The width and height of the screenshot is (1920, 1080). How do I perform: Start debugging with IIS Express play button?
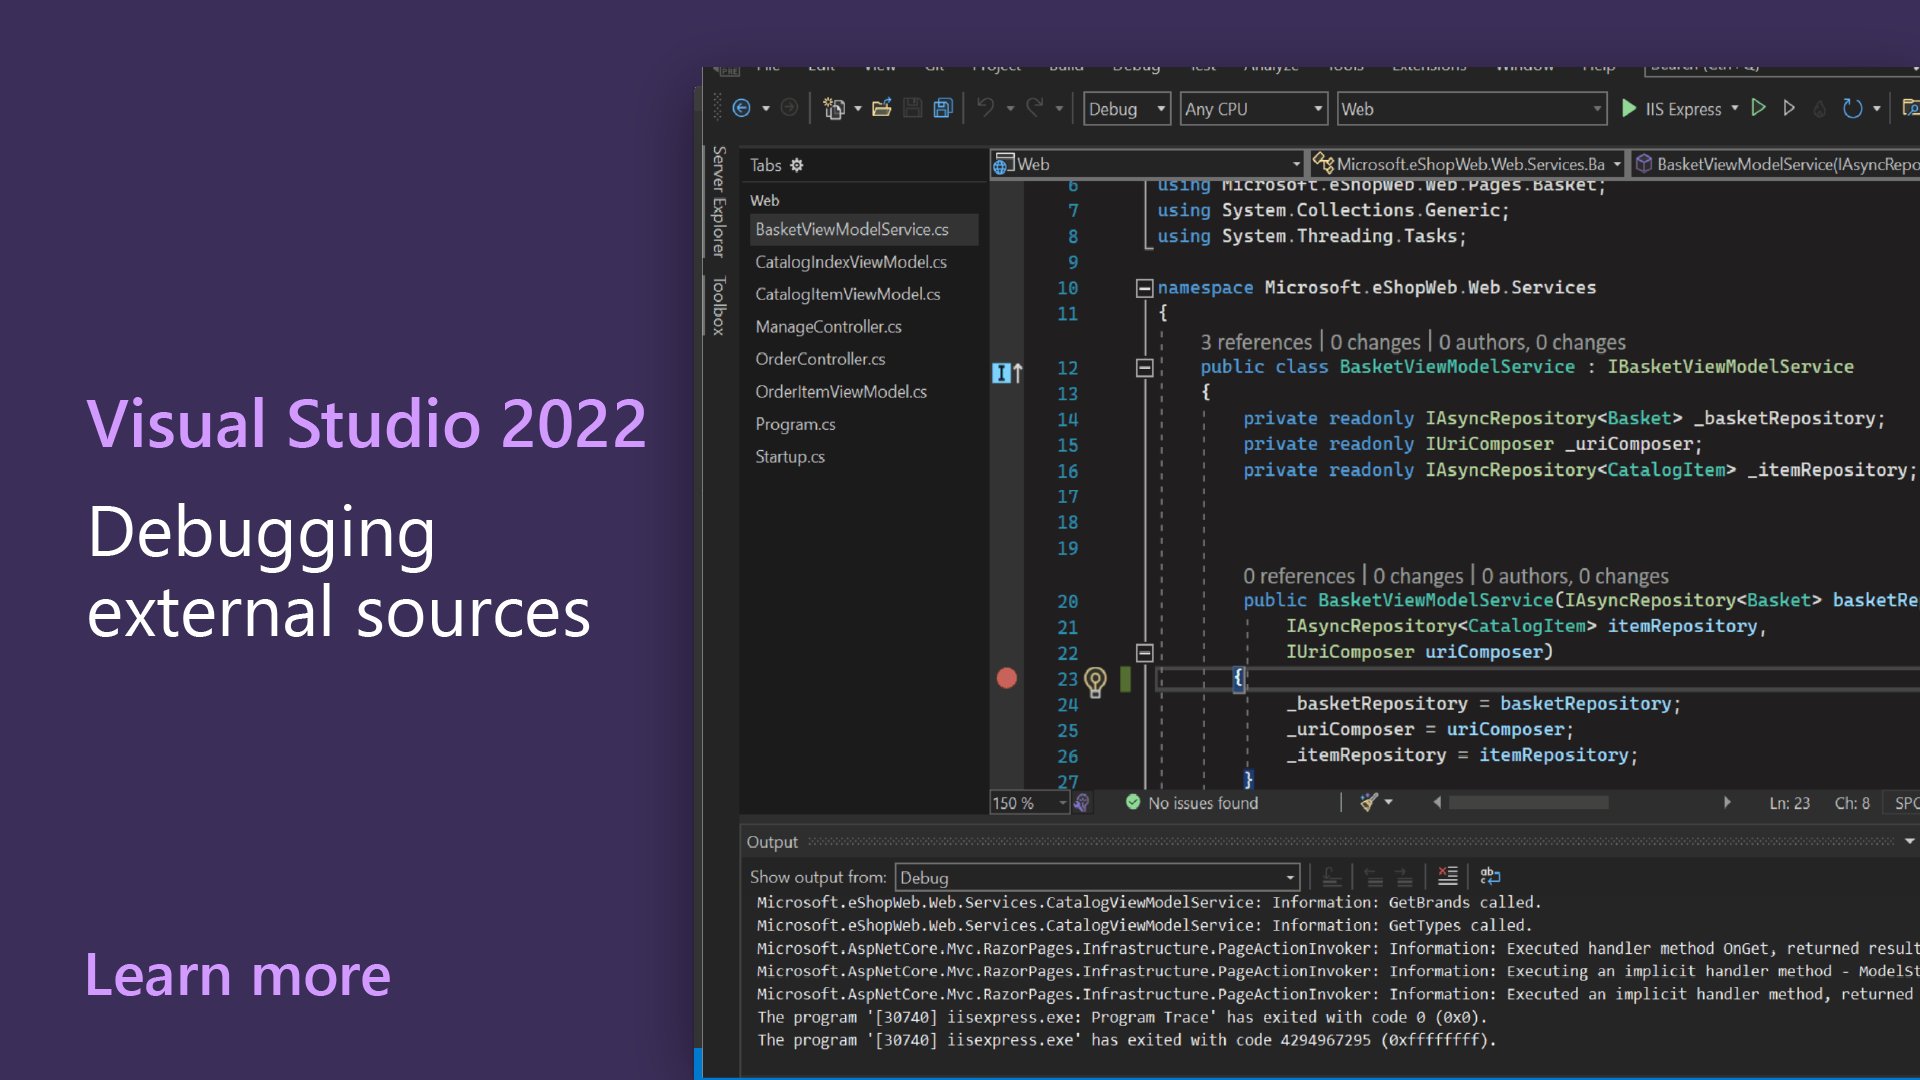tap(1629, 109)
